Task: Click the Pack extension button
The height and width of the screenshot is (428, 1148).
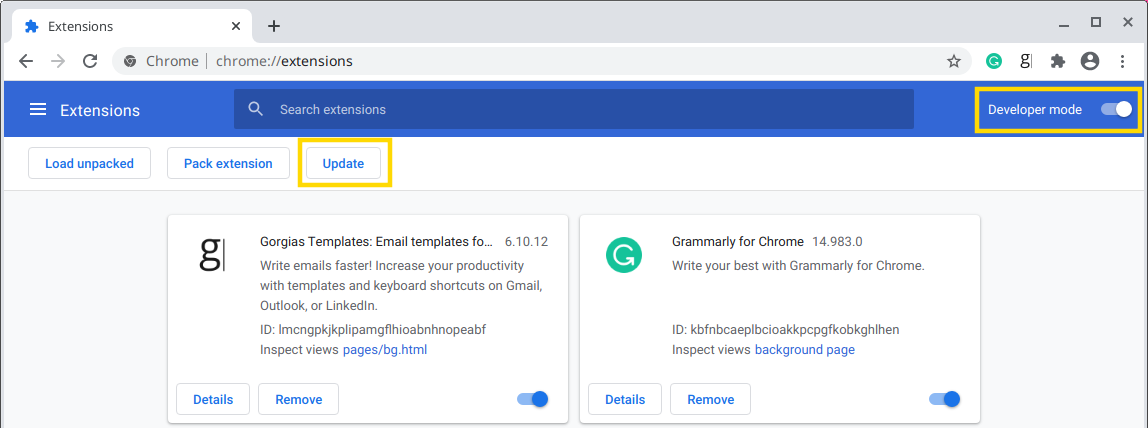Action: click(x=228, y=163)
